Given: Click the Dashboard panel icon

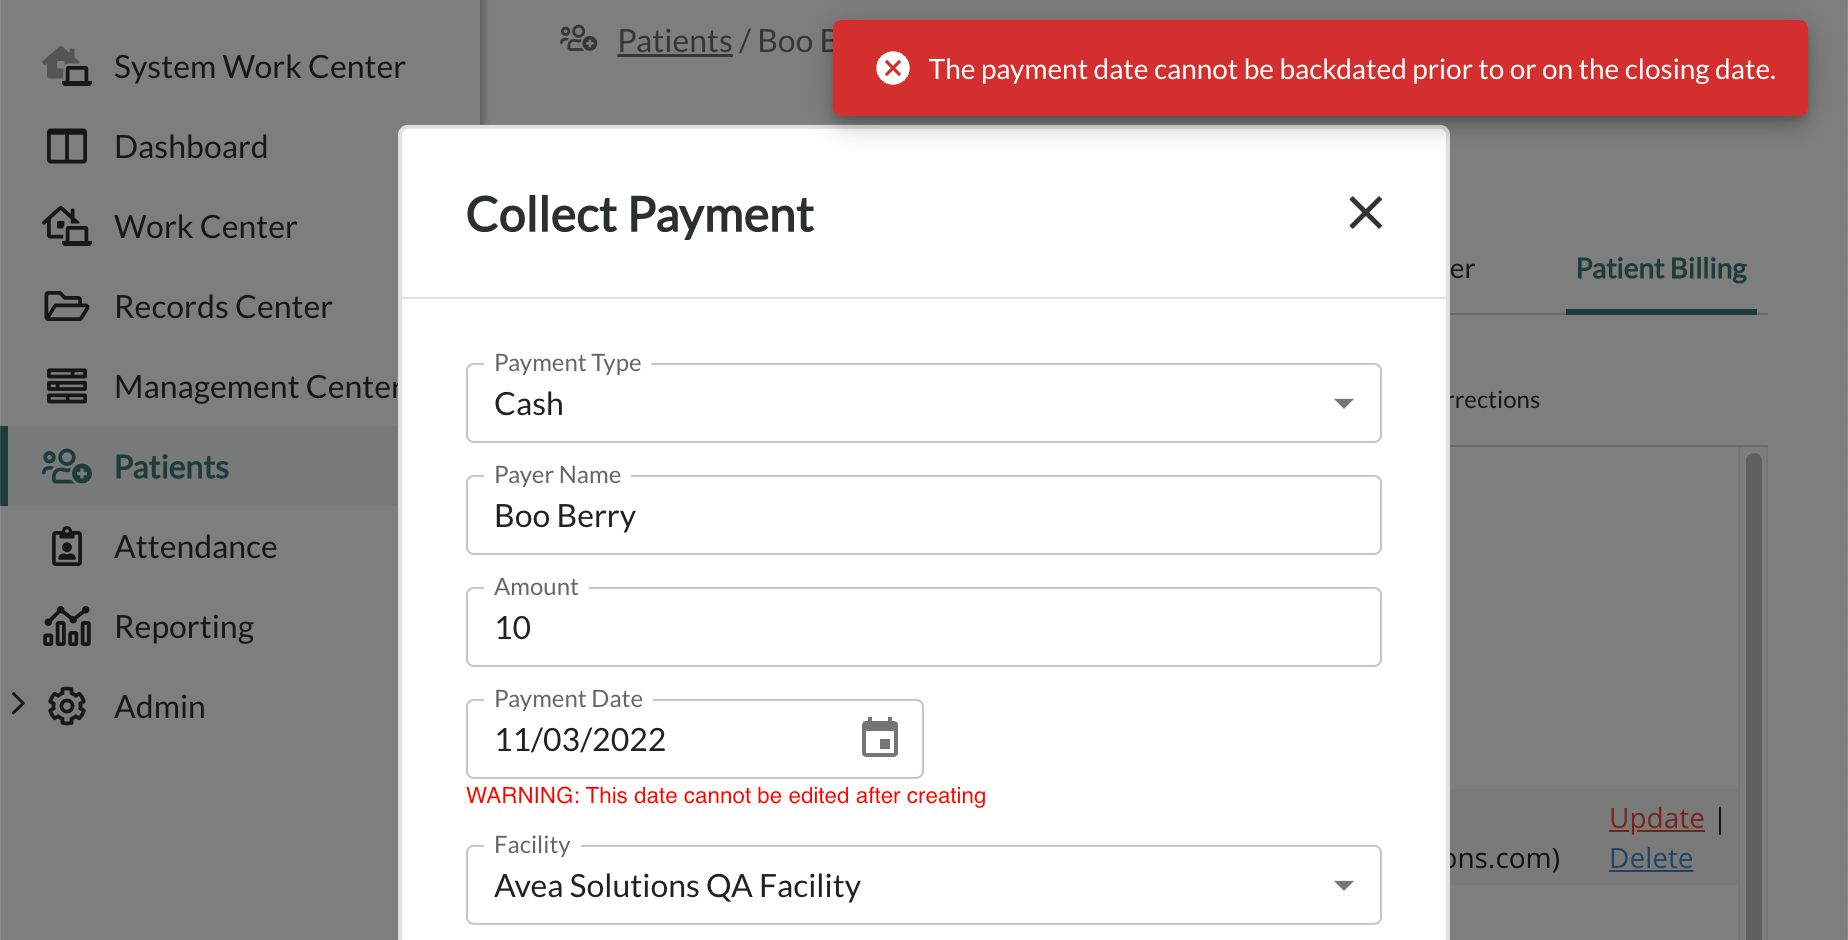Looking at the screenshot, I should click(67, 147).
